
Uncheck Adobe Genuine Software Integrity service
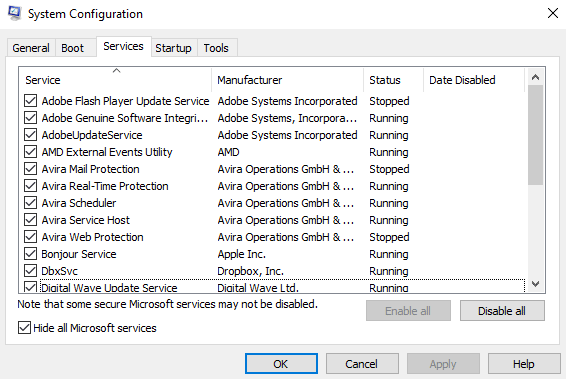(x=31, y=118)
